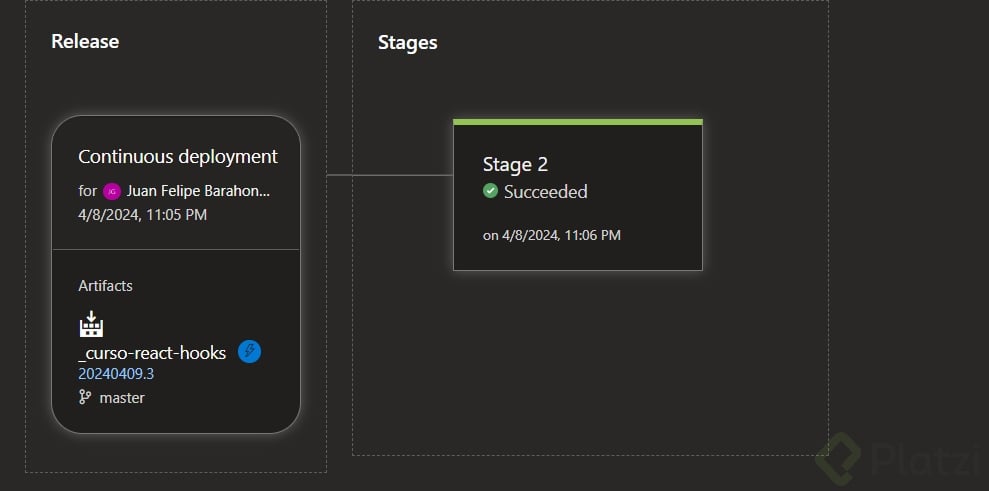Screen dimensions: 989x491
Task: Click the purple user avatar icon
Action: coord(112,191)
